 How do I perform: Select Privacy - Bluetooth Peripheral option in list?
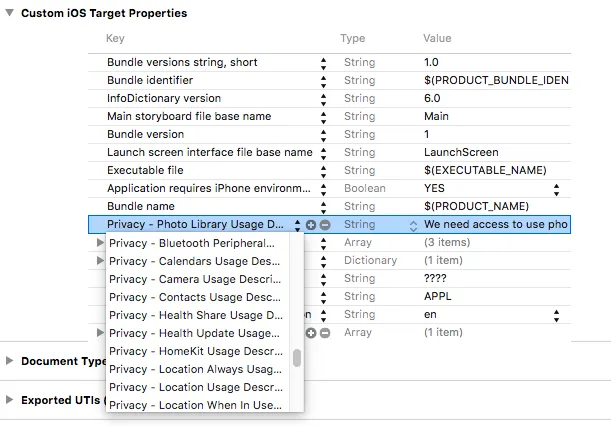(x=192, y=243)
